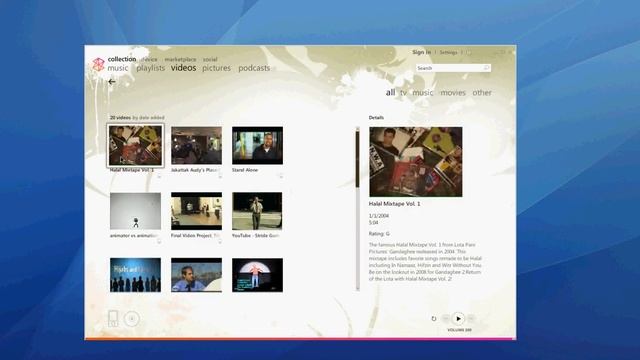Click the large Details preview image
Screen dimensions: 640x360
point(416,162)
